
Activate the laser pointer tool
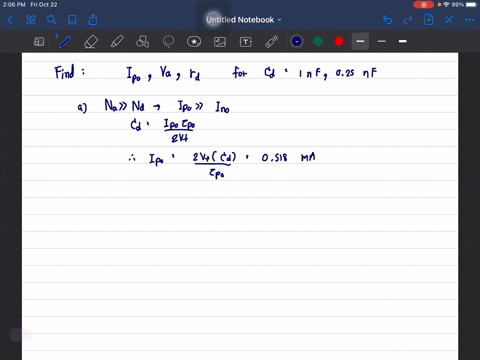pos(272,42)
